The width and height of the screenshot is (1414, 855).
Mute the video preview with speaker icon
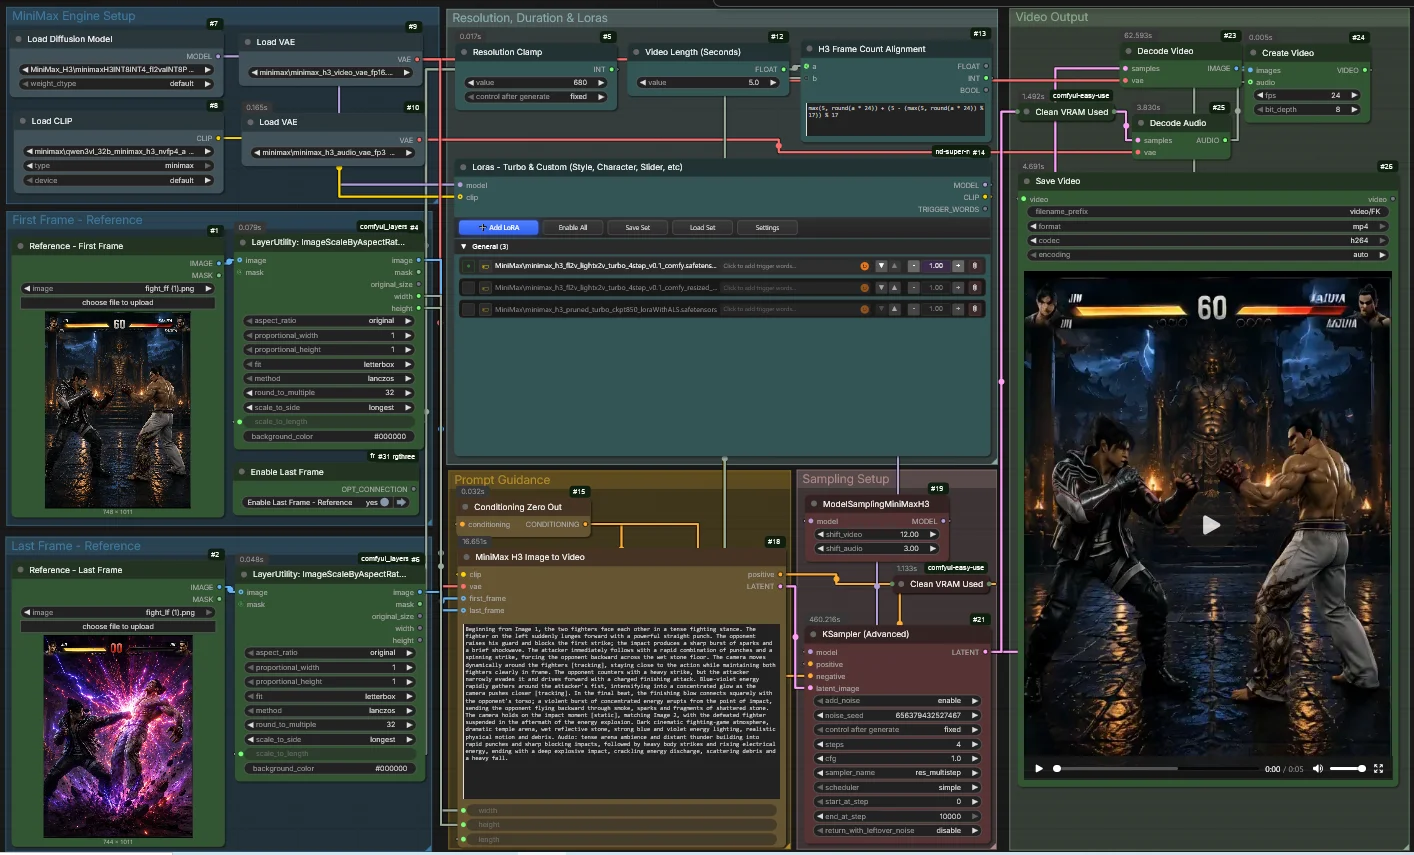(1318, 768)
